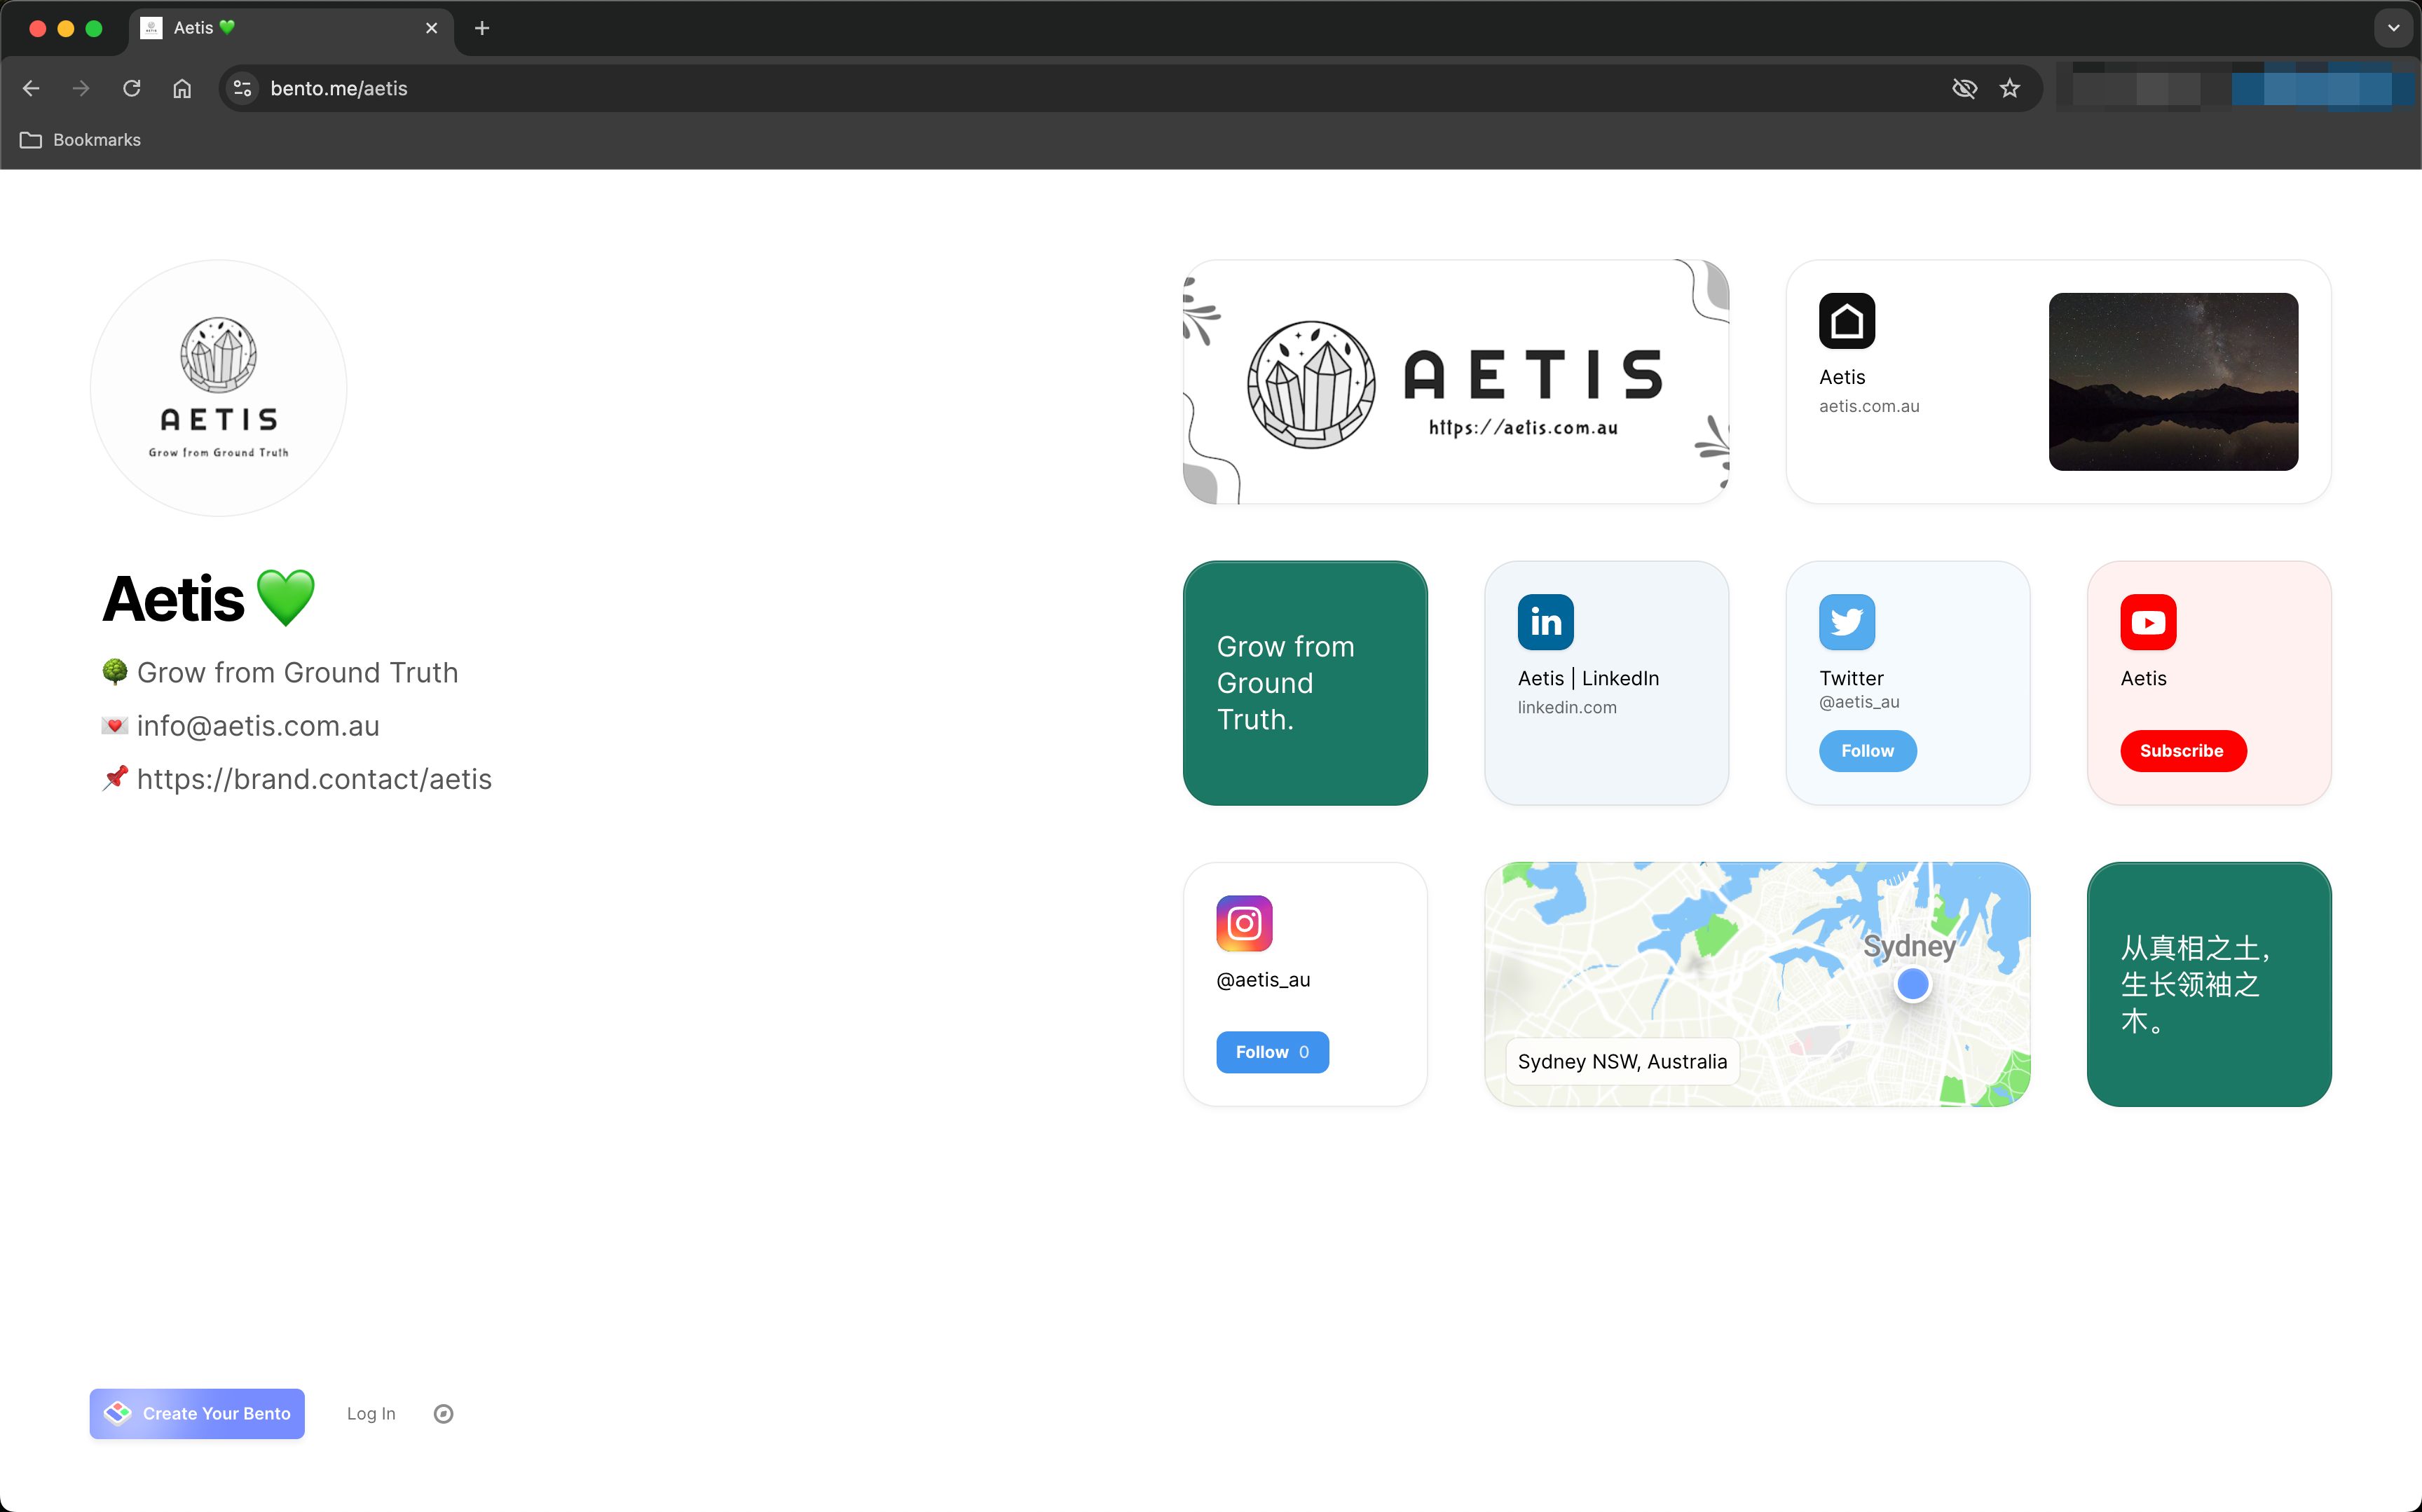Open a new browser tab

[482, 28]
